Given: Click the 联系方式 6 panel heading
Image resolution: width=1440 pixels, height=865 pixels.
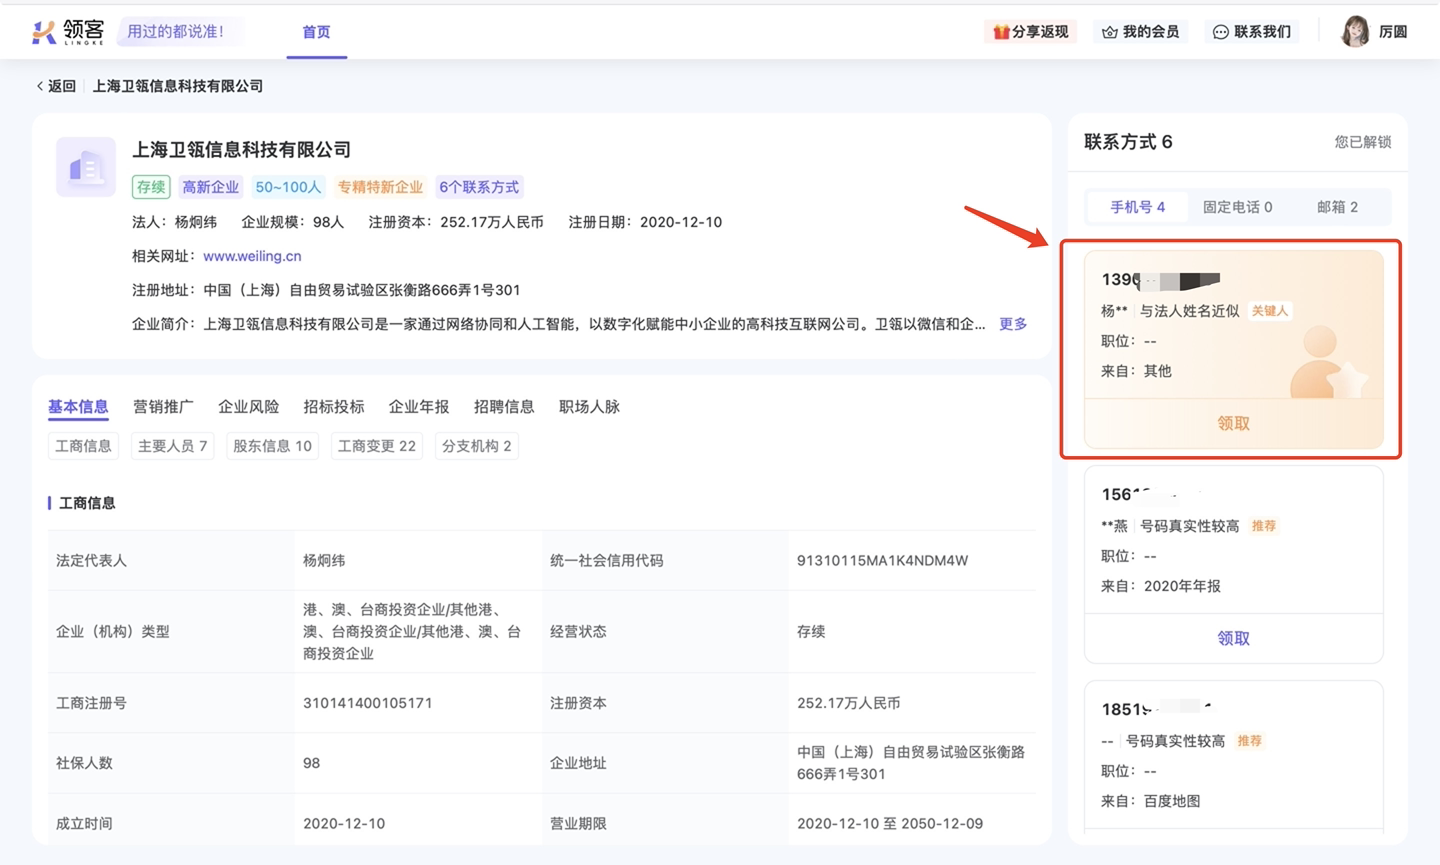Looking at the screenshot, I should point(1128,142).
